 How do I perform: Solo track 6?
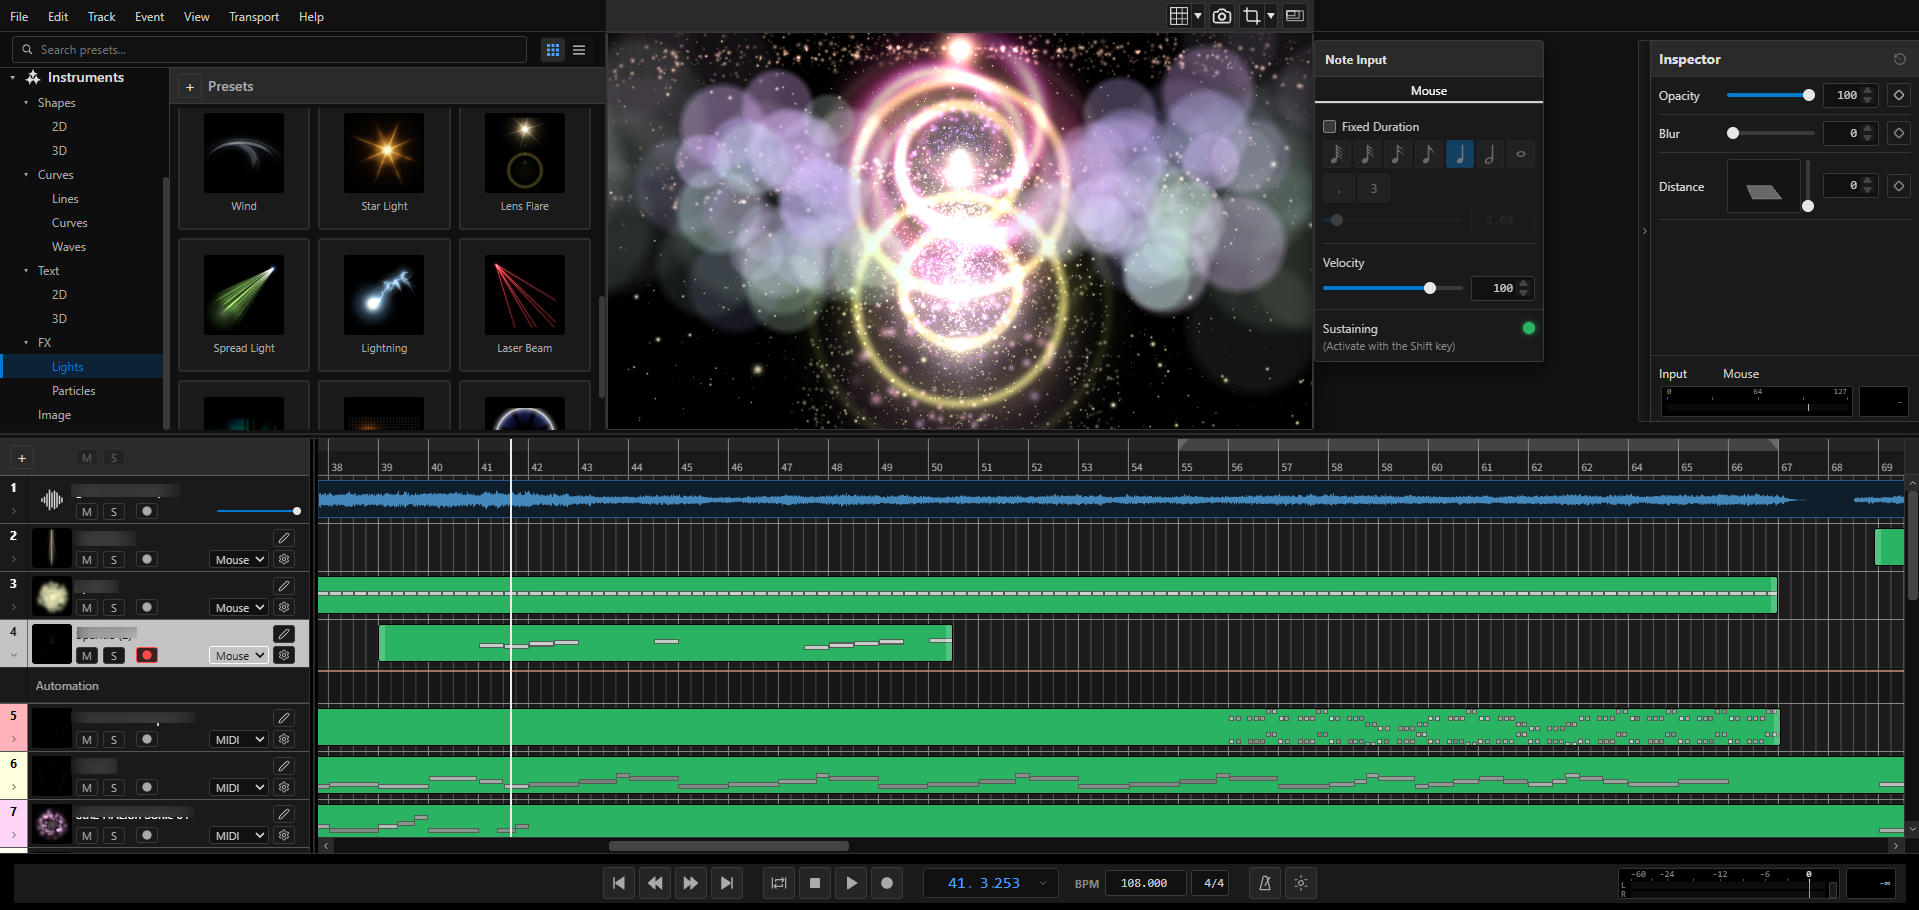114,788
